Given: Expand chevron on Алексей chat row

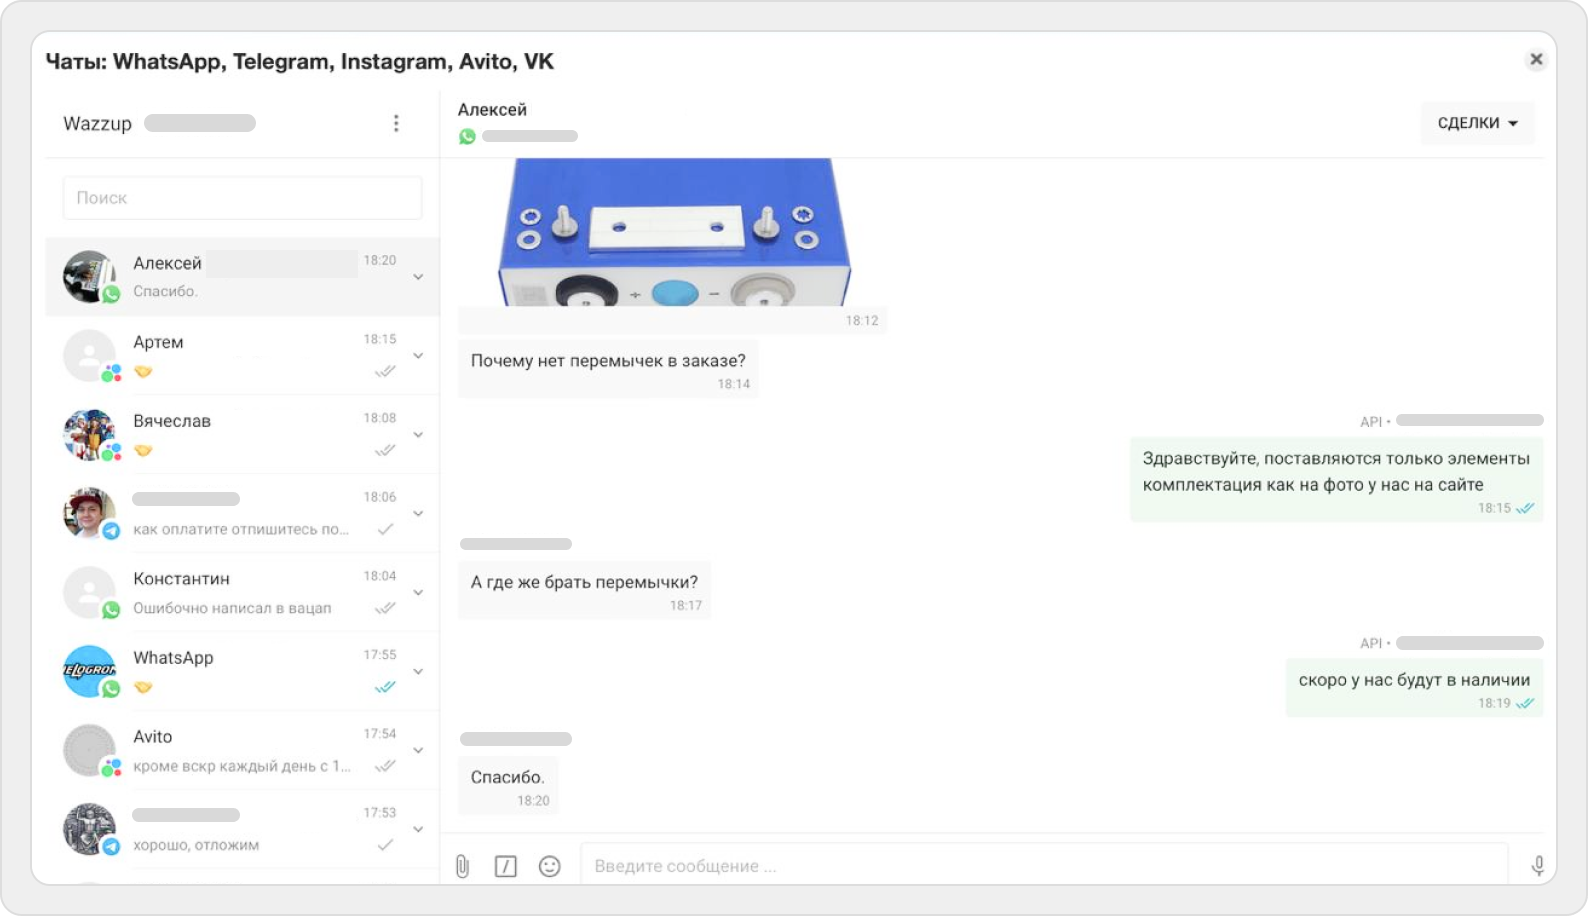Looking at the screenshot, I should [418, 277].
